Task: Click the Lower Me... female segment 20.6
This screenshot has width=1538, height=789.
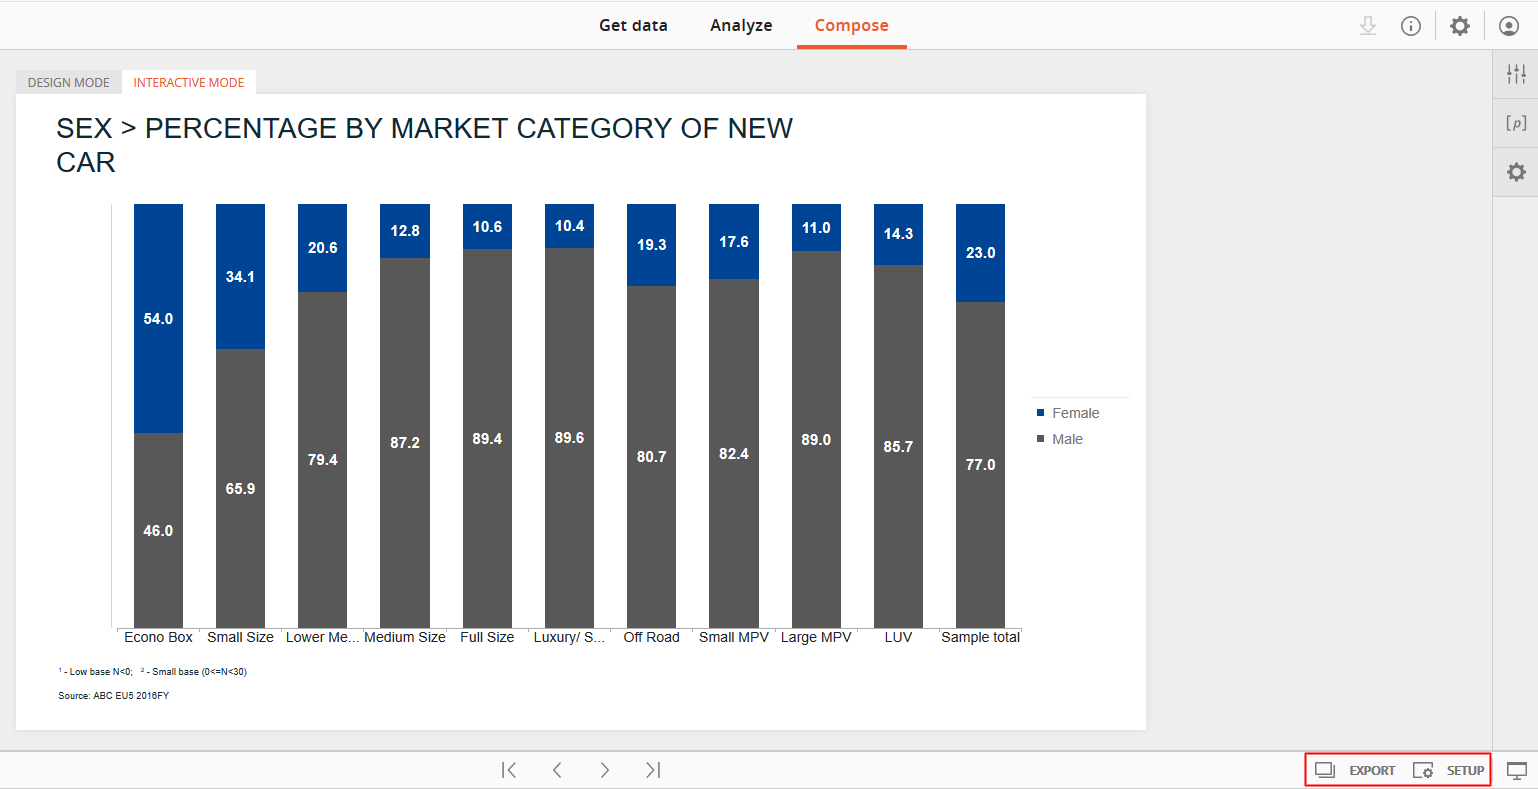Action: (x=322, y=248)
